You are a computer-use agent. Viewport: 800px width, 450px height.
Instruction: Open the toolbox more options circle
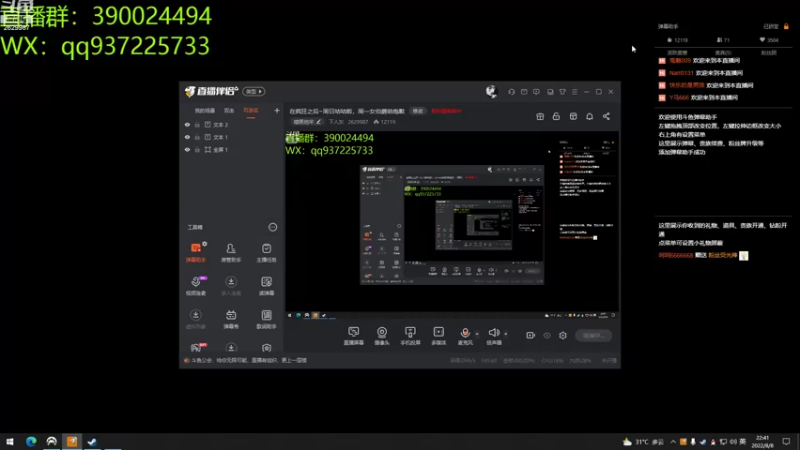pos(273,227)
